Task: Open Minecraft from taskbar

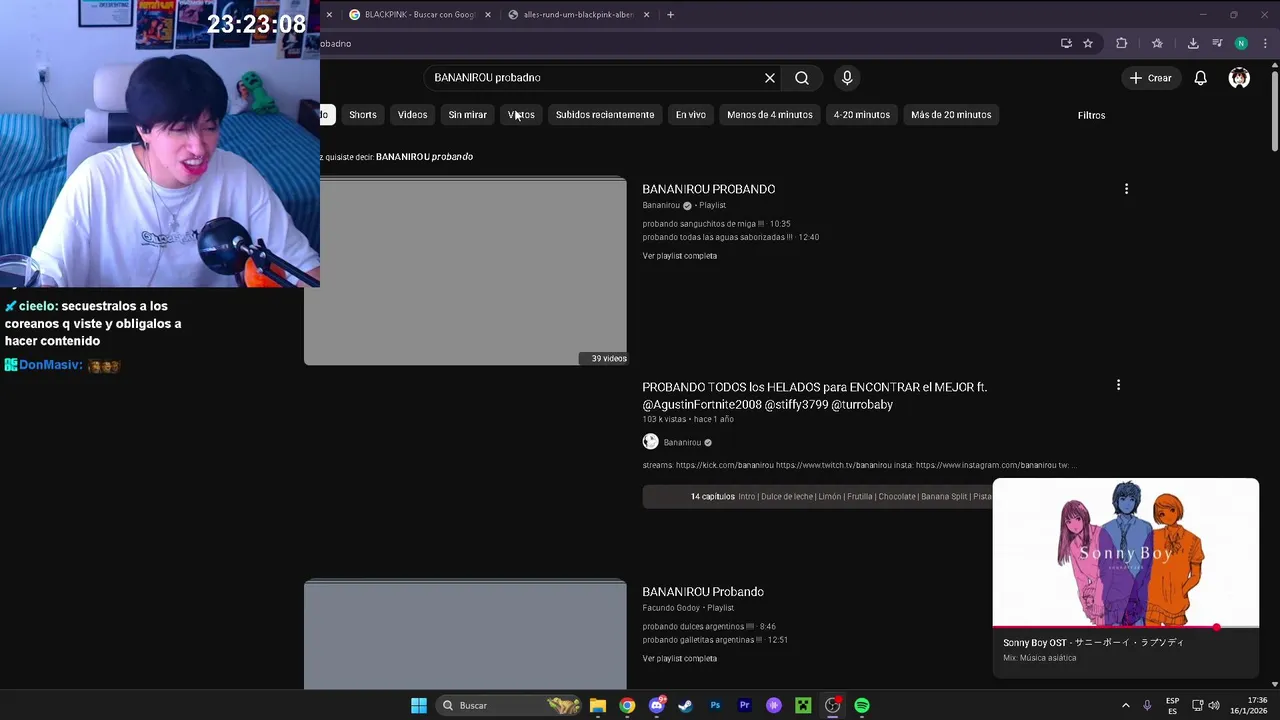Action: click(803, 706)
